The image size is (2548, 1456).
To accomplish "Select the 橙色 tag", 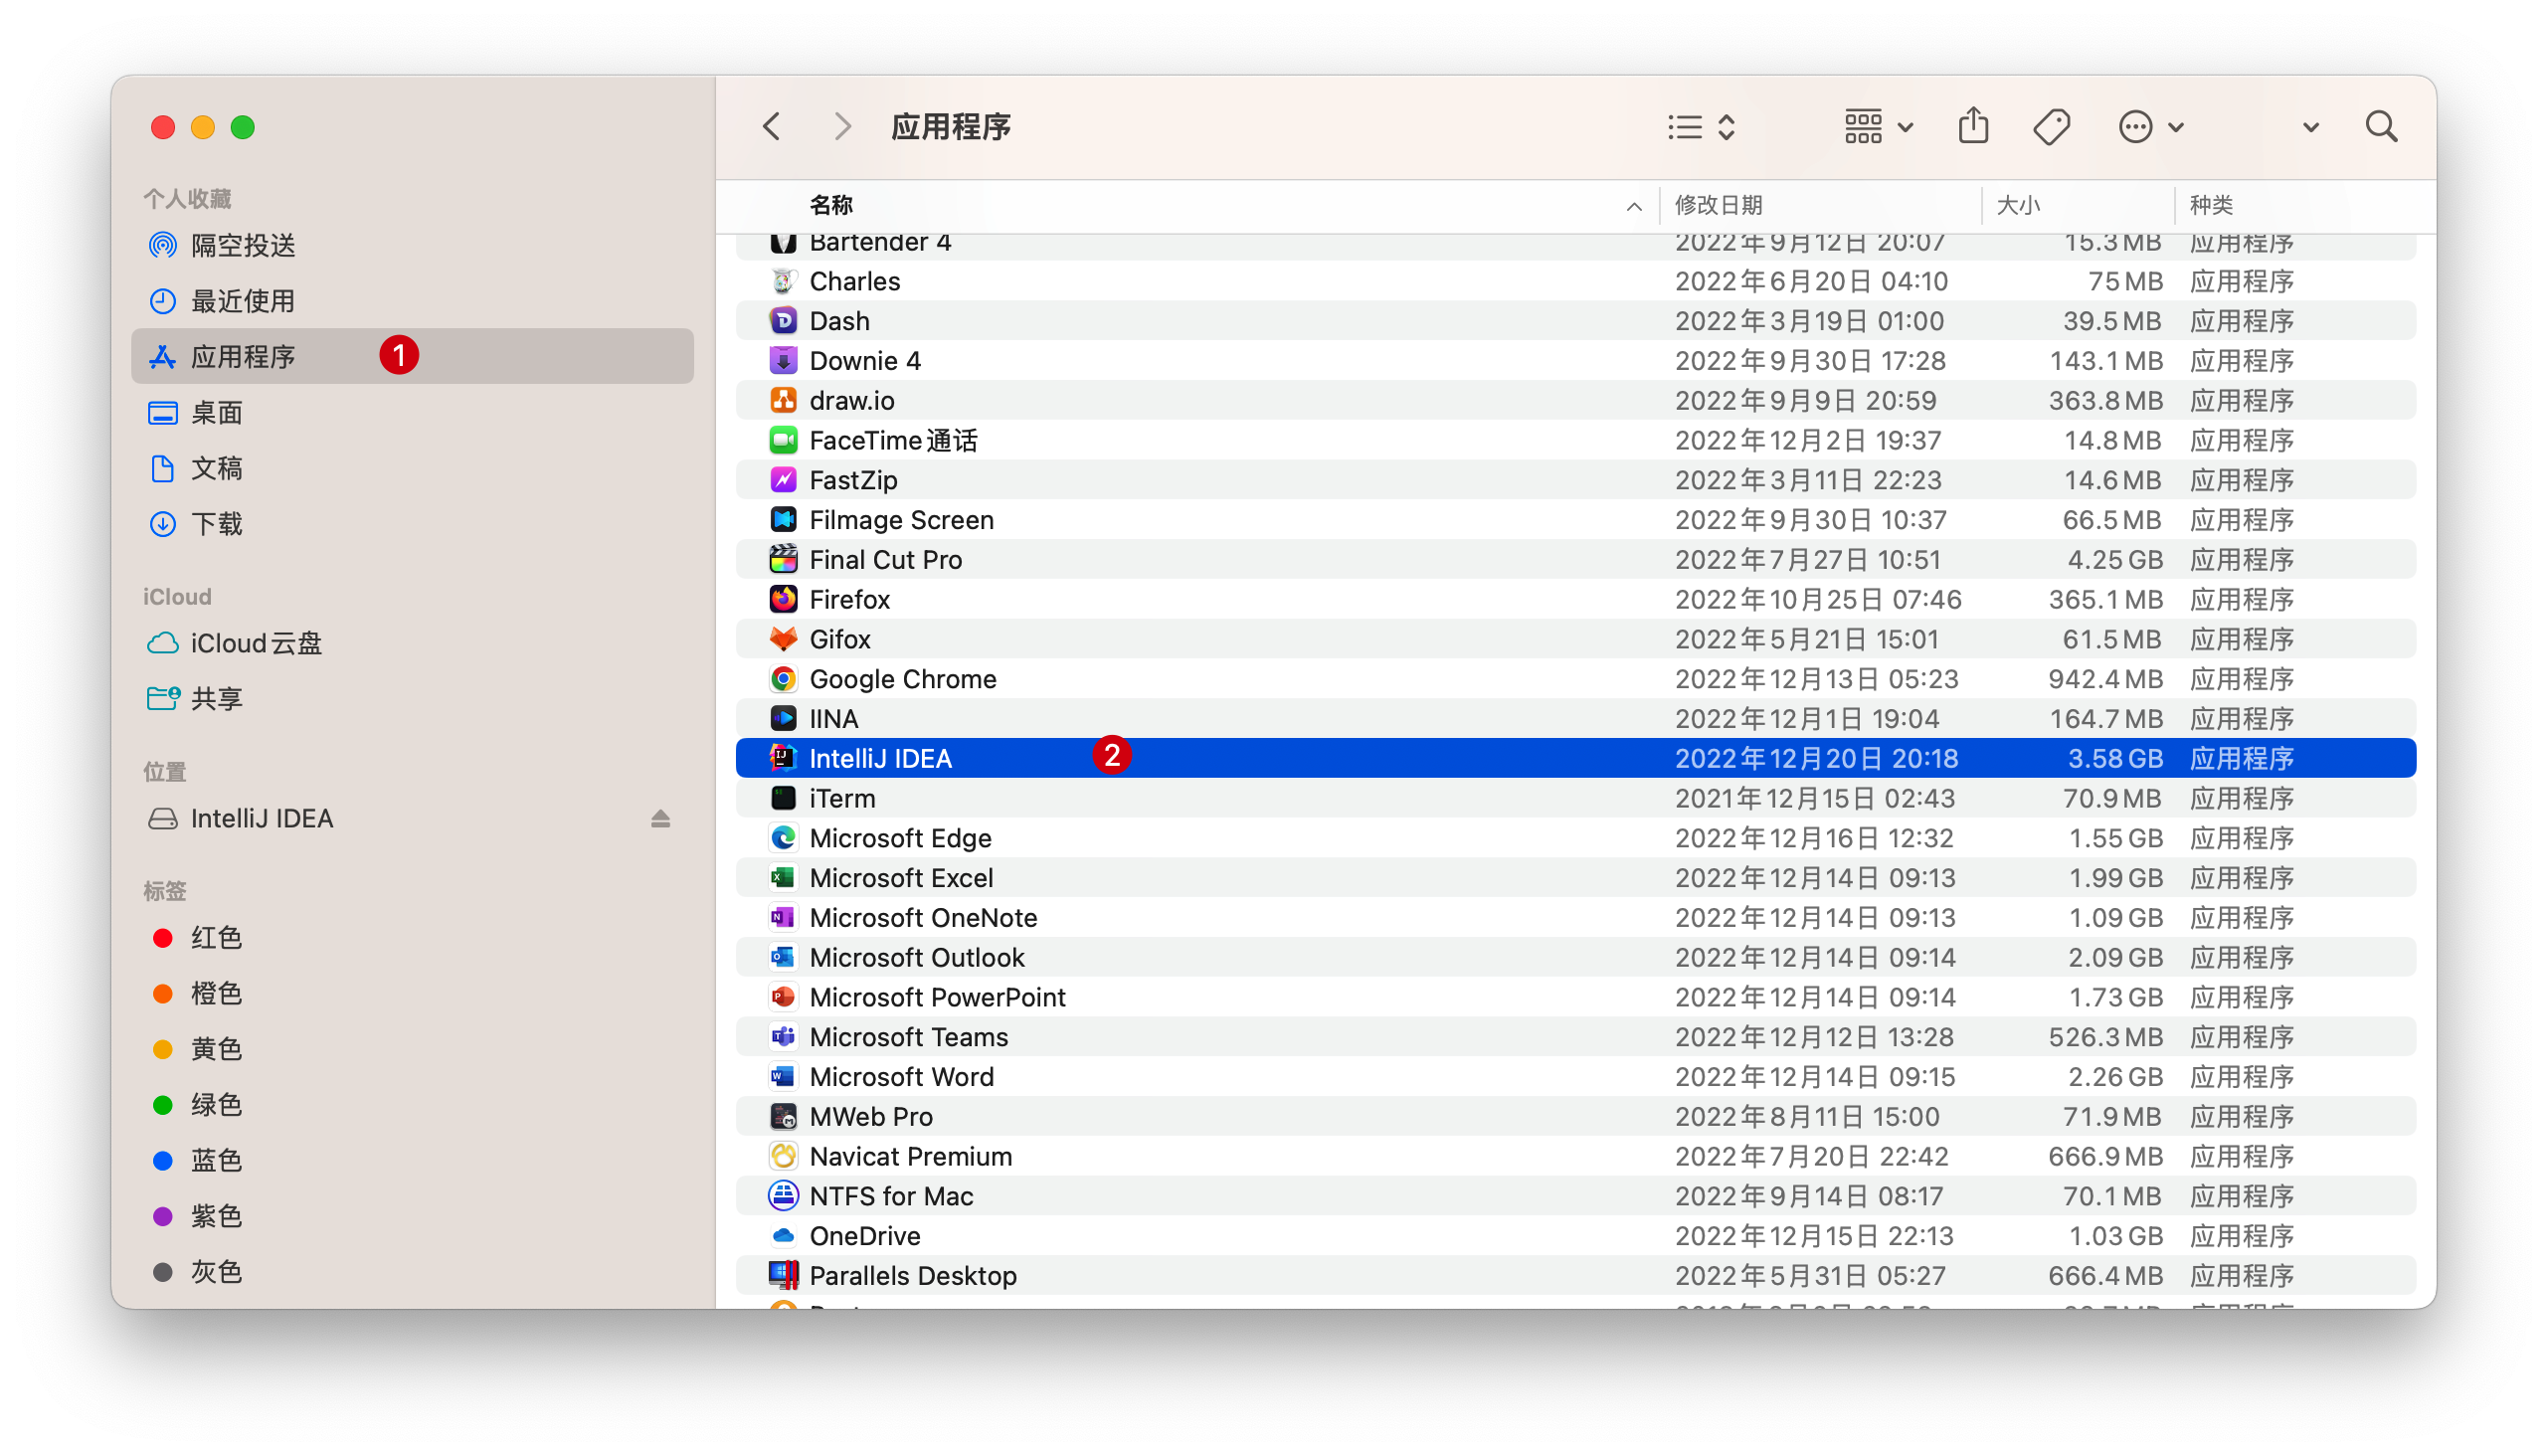I will [412, 994].
